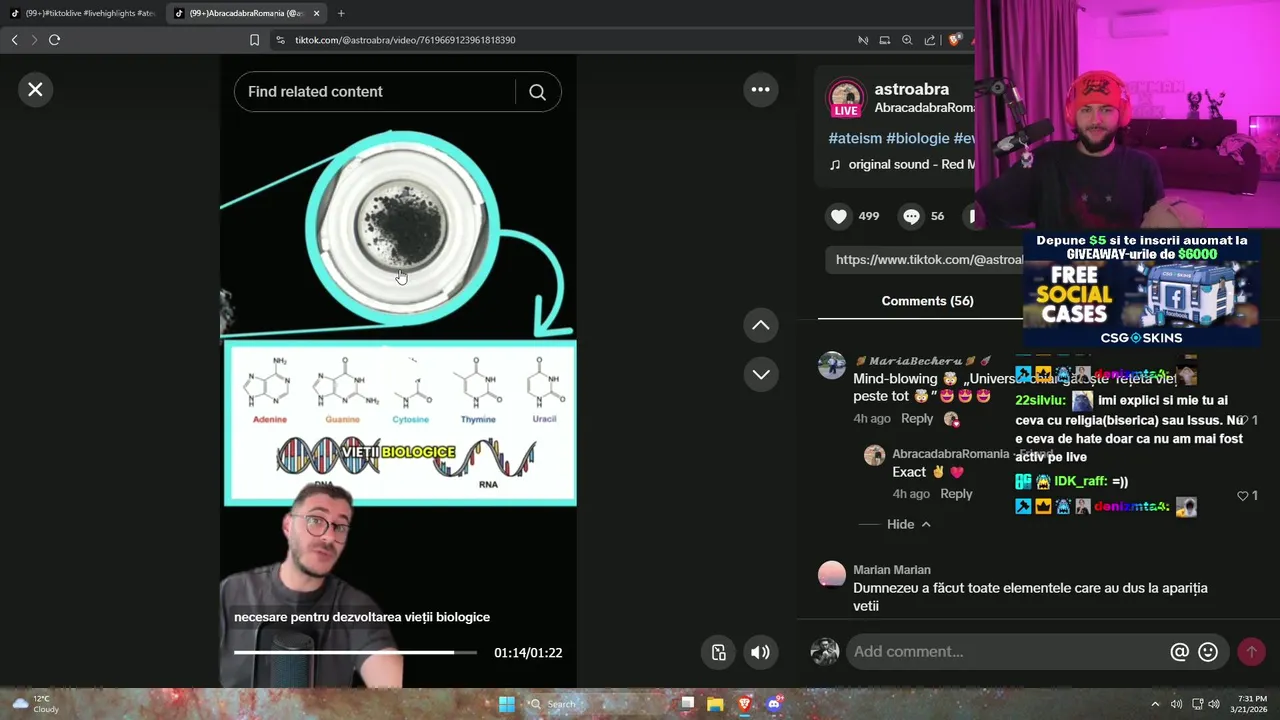Open Windows Start menu
Image resolution: width=1280 pixels, height=720 pixels.
pyautogui.click(x=507, y=704)
